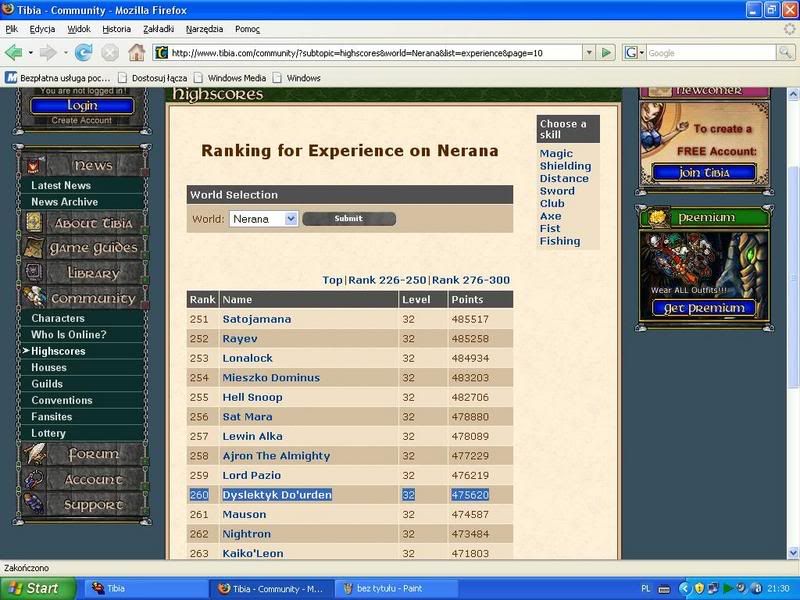The image size is (800, 600).
Task: Open the Widok menu
Action: click(x=79, y=29)
